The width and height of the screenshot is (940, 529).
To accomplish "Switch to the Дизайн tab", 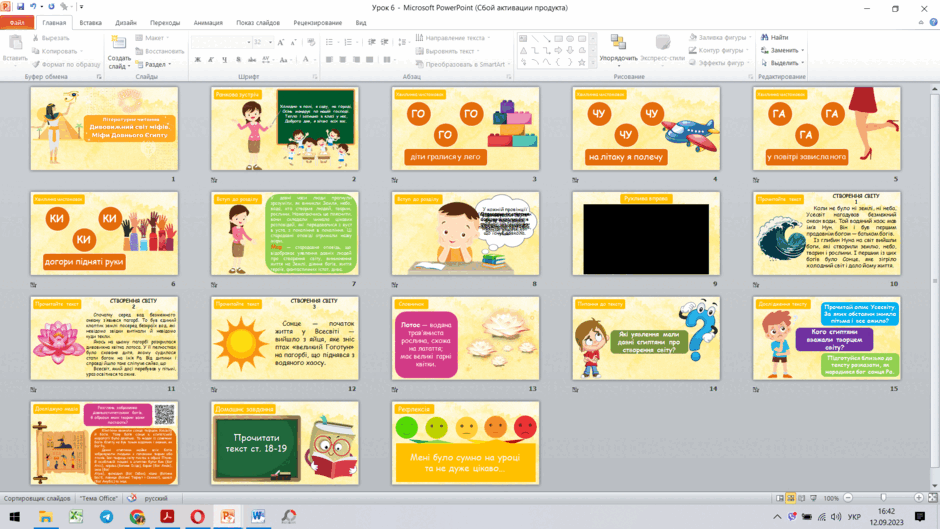I will [126, 23].
